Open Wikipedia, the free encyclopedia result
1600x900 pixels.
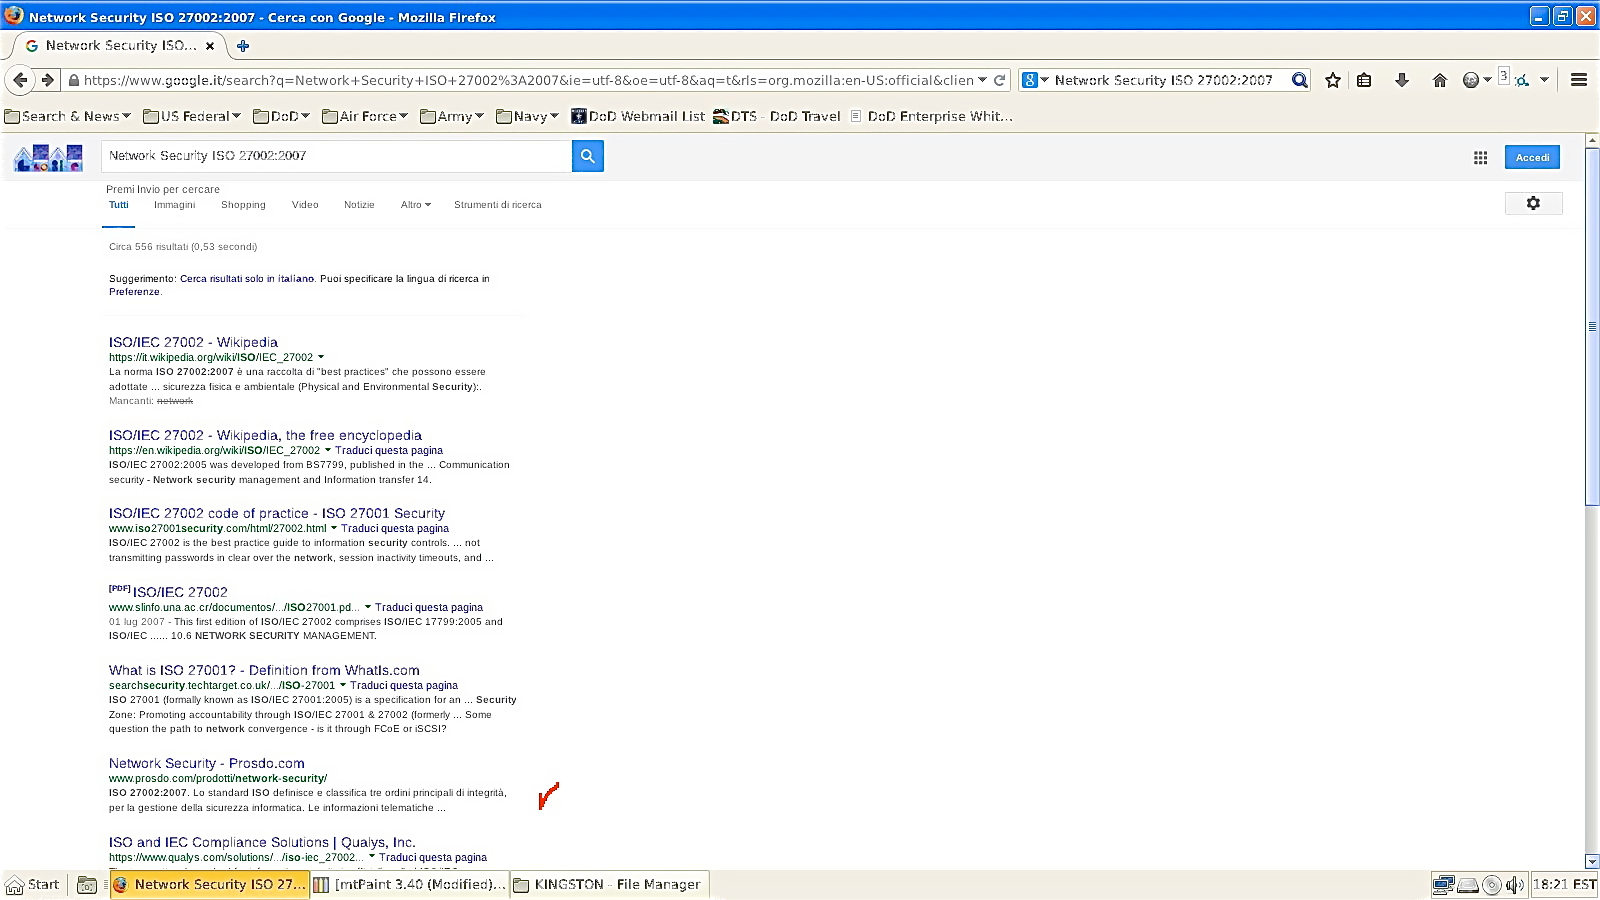pos(265,435)
